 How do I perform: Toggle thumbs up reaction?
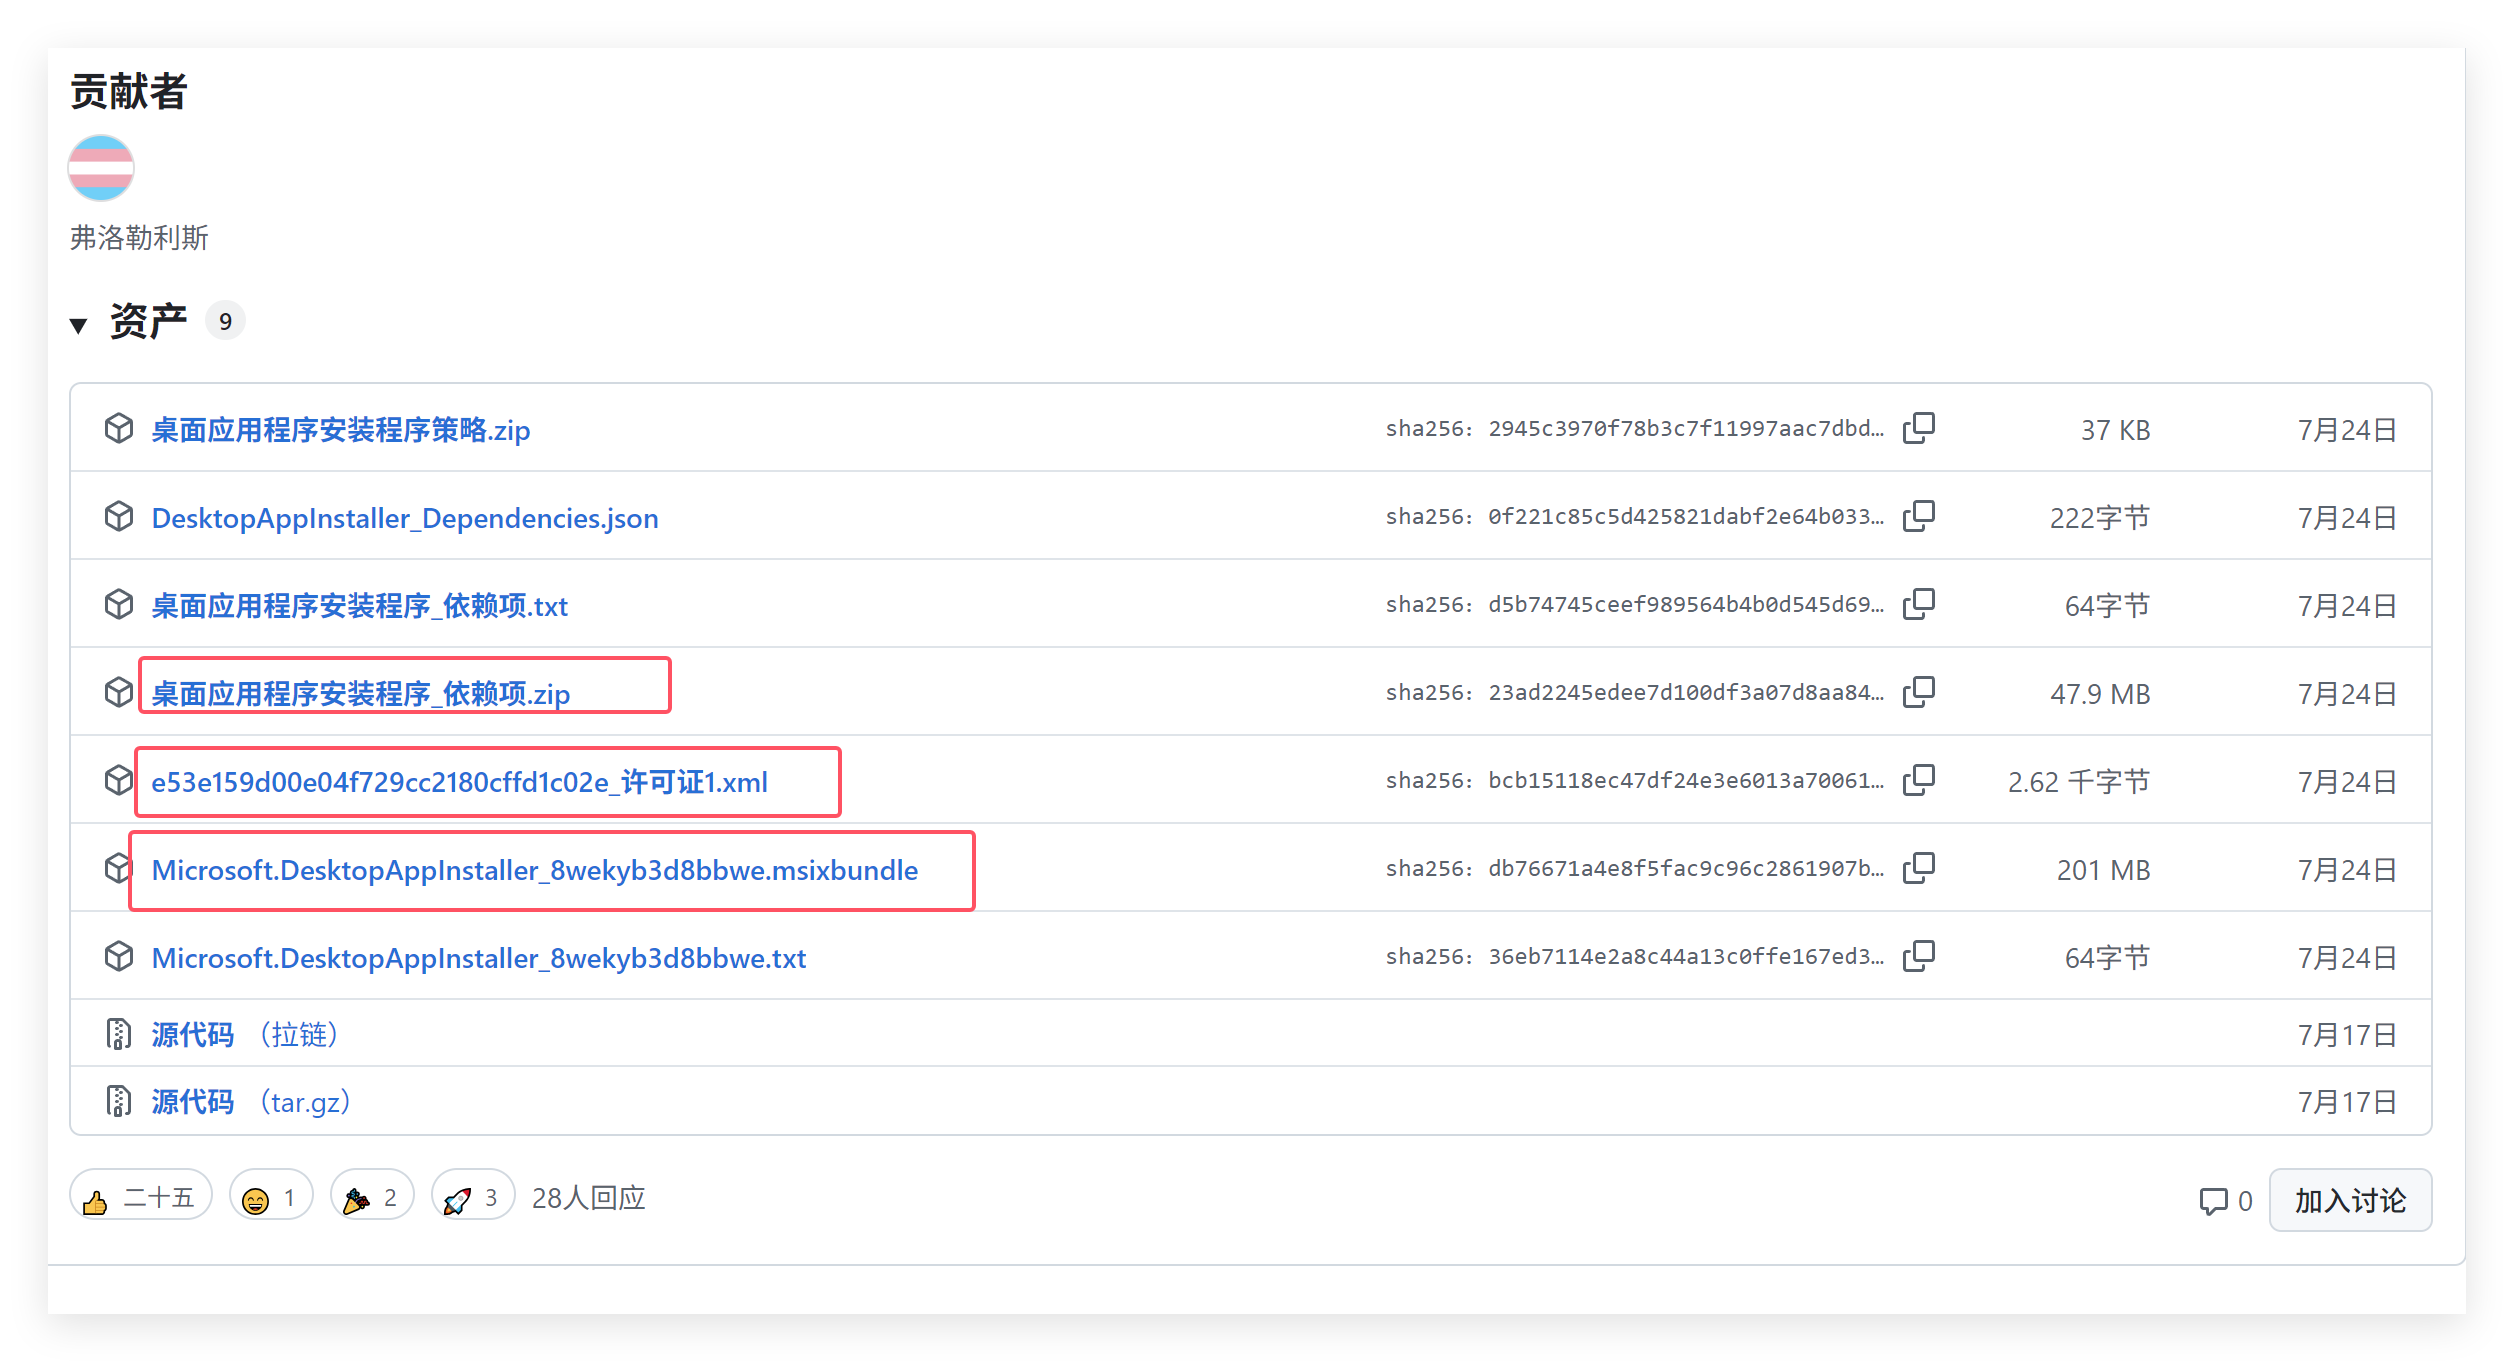140,1197
